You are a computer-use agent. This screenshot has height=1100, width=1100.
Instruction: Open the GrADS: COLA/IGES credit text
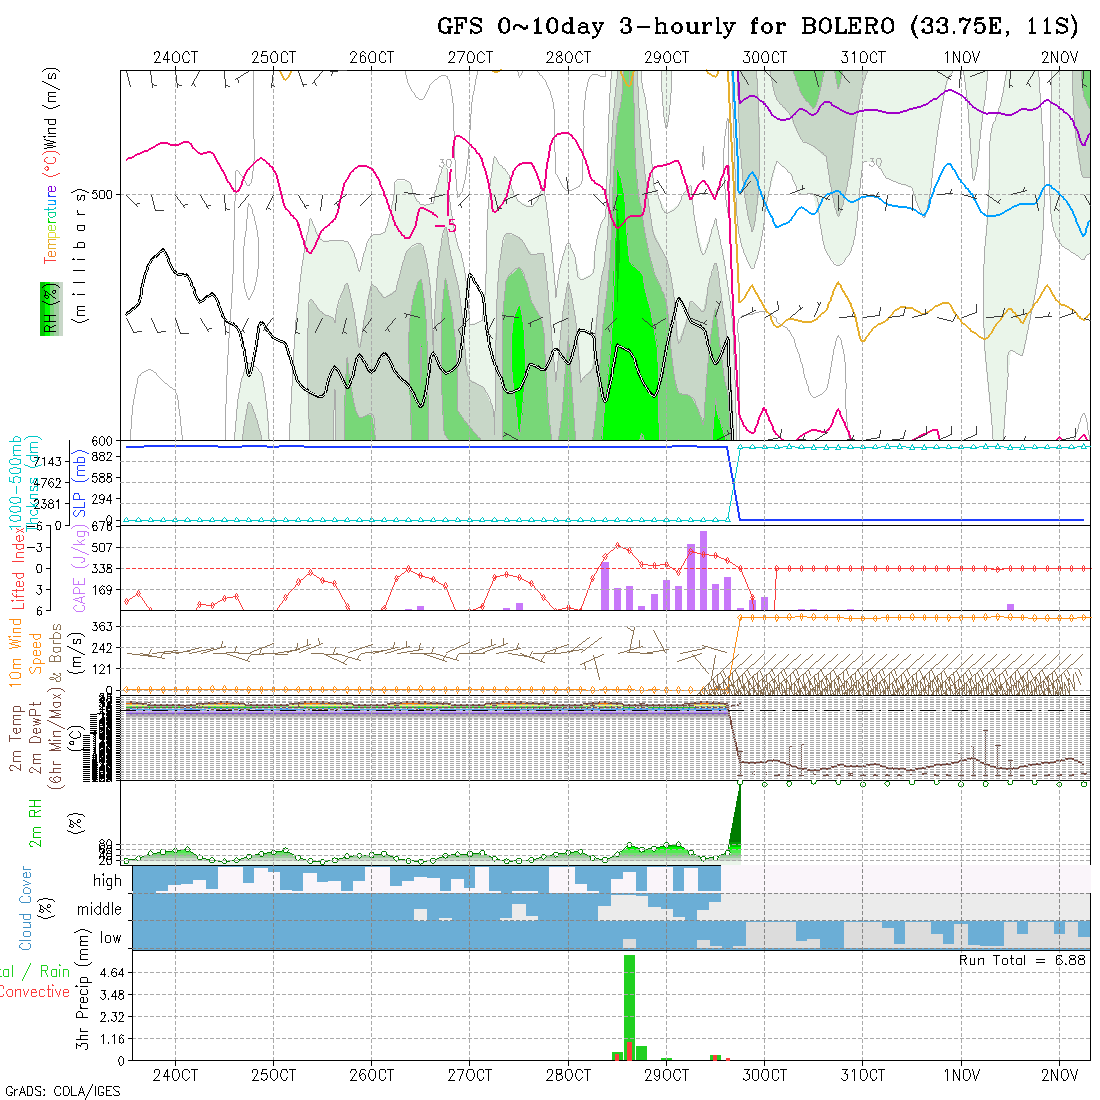point(62,1091)
